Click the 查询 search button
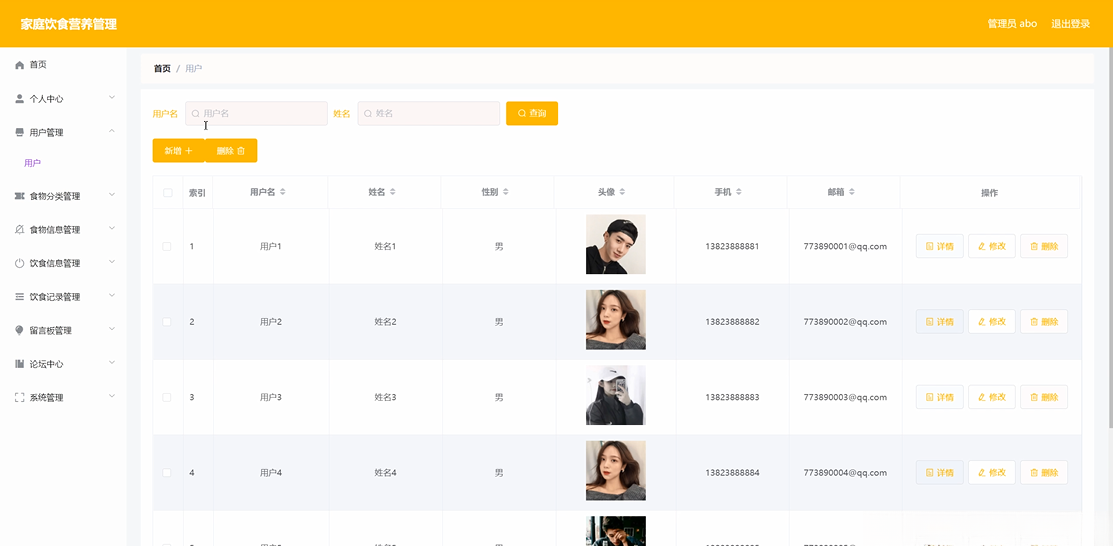The height and width of the screenshot is (546, 1113). [x=532, y=114]
